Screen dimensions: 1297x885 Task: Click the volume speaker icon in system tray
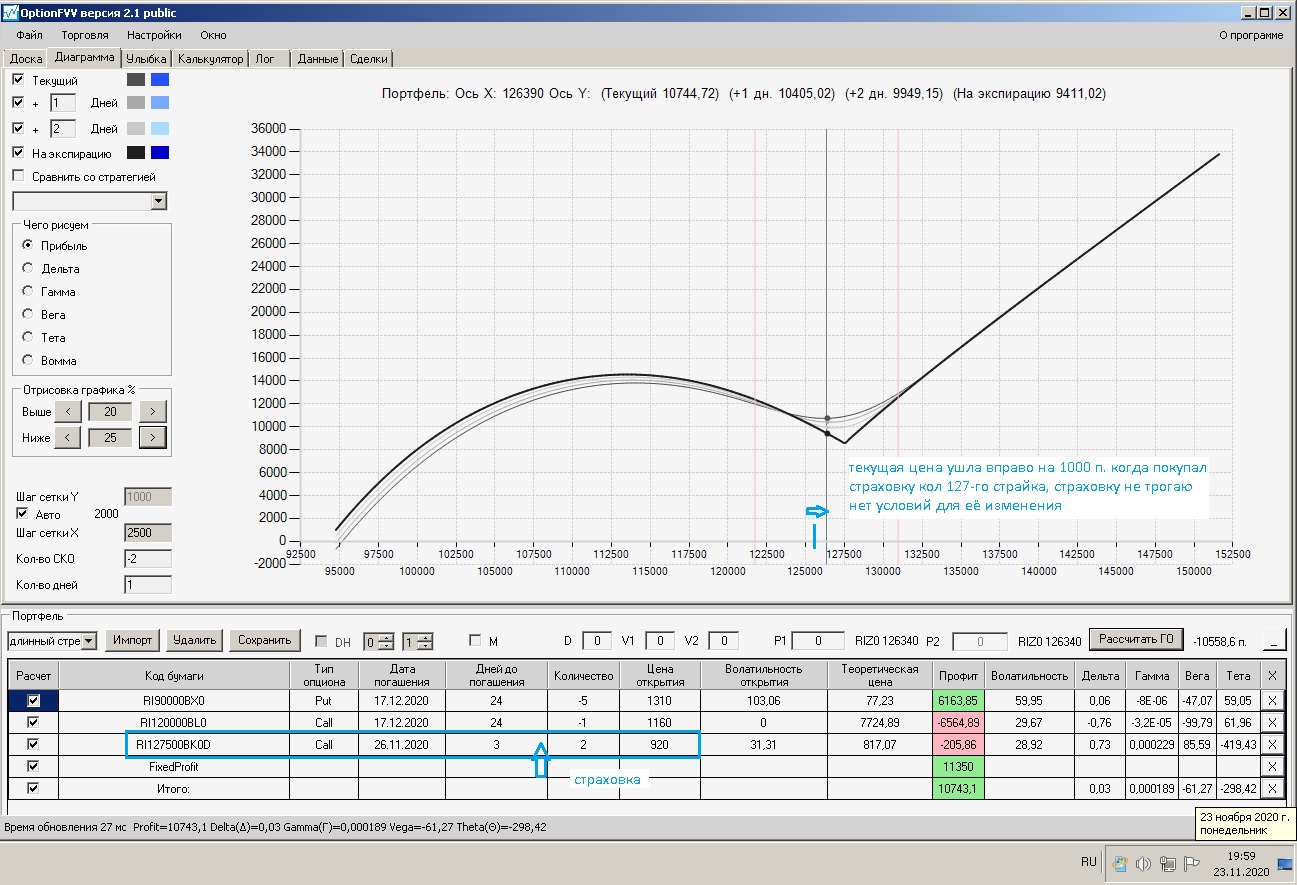click(1143, 864)
